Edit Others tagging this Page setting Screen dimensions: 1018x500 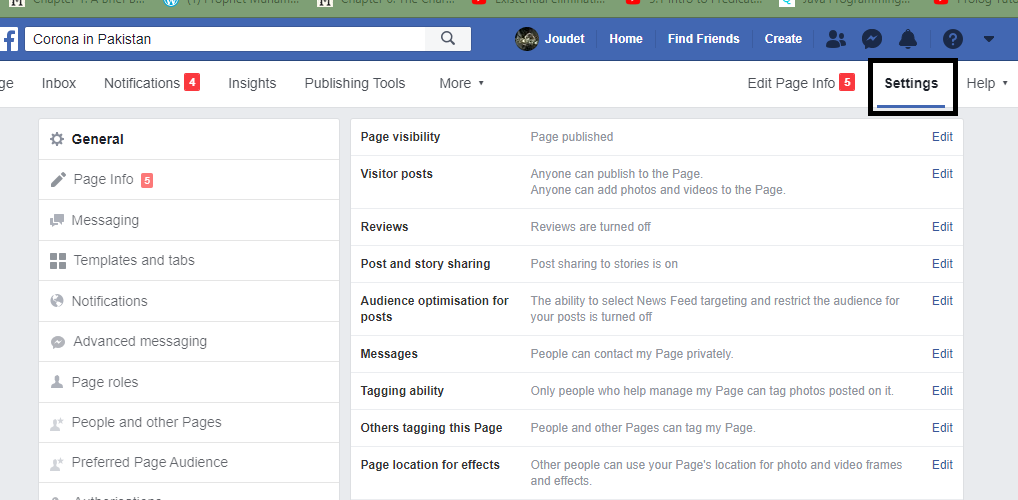point(943,428)
